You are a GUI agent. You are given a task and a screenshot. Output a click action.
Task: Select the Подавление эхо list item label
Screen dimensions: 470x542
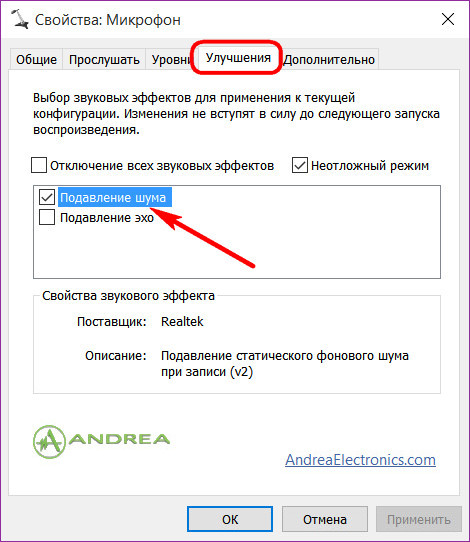click(x=107, y=218)
